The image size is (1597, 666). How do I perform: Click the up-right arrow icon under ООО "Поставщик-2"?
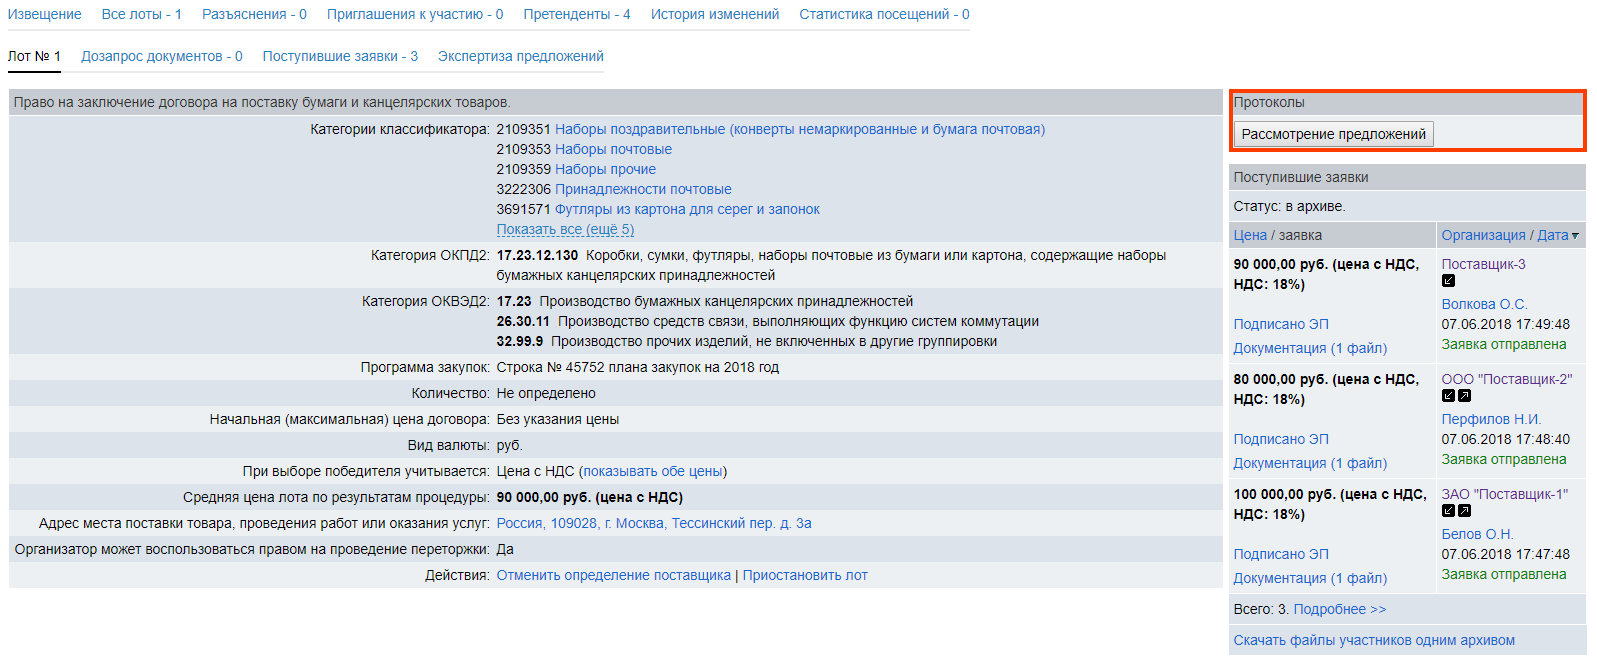[1464, 396]
